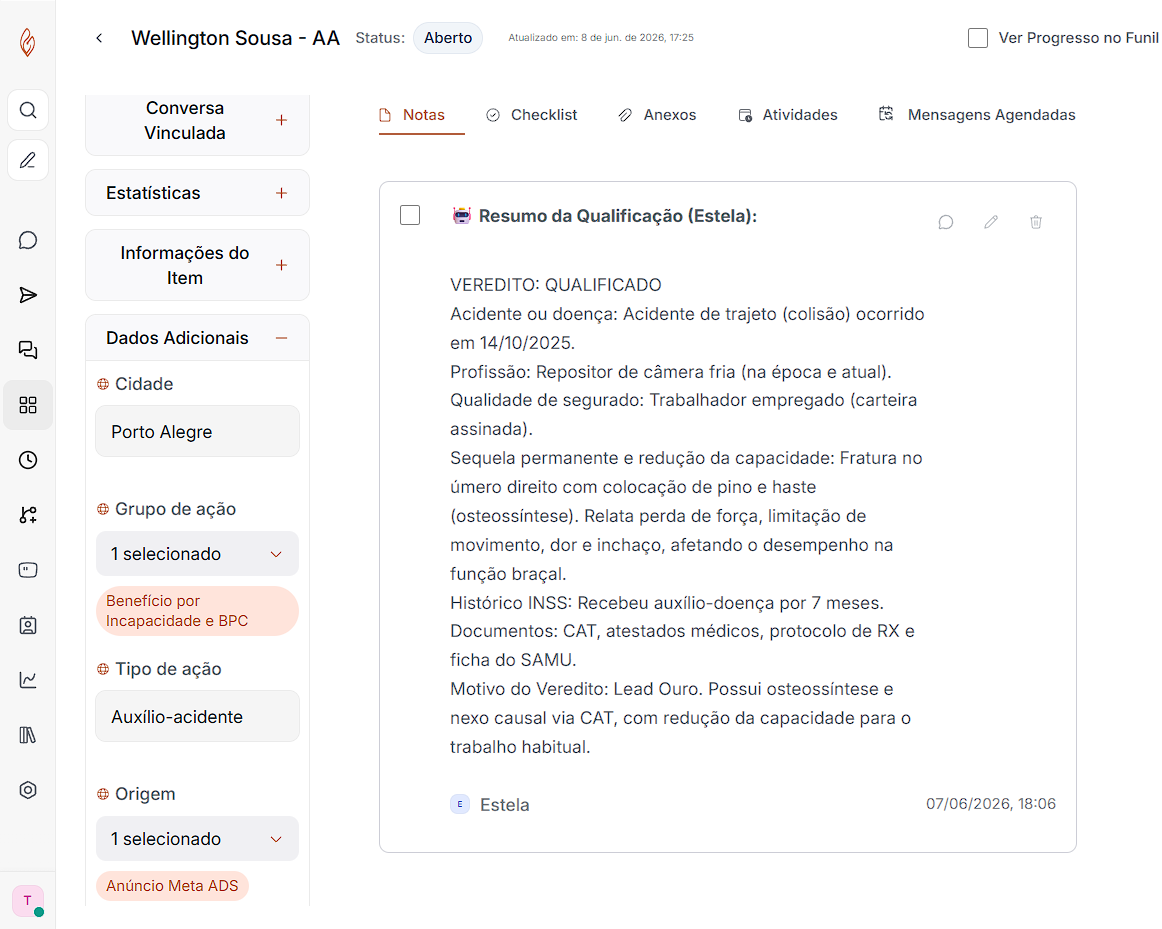
Task: Select the grid dashboard icon in sidebar
Action: coord(28,404)
